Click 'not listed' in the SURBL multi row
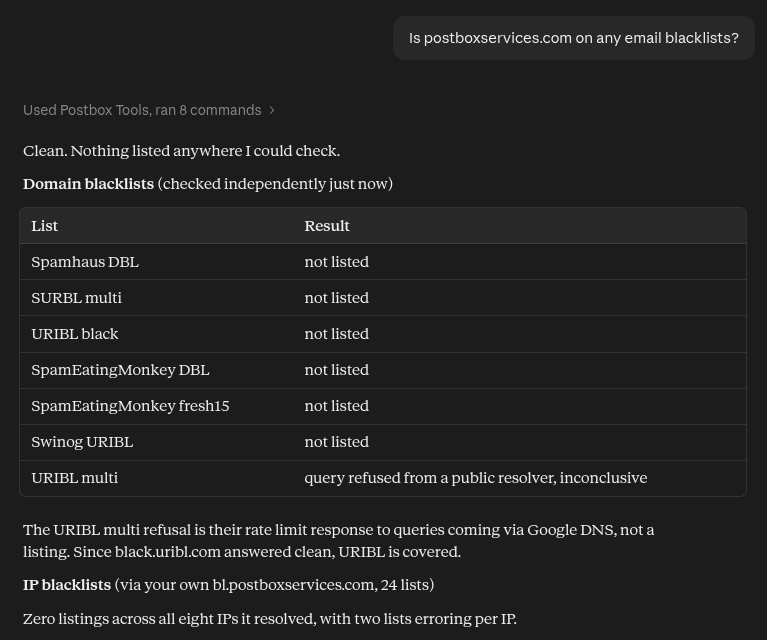 [x=337, y=297]
